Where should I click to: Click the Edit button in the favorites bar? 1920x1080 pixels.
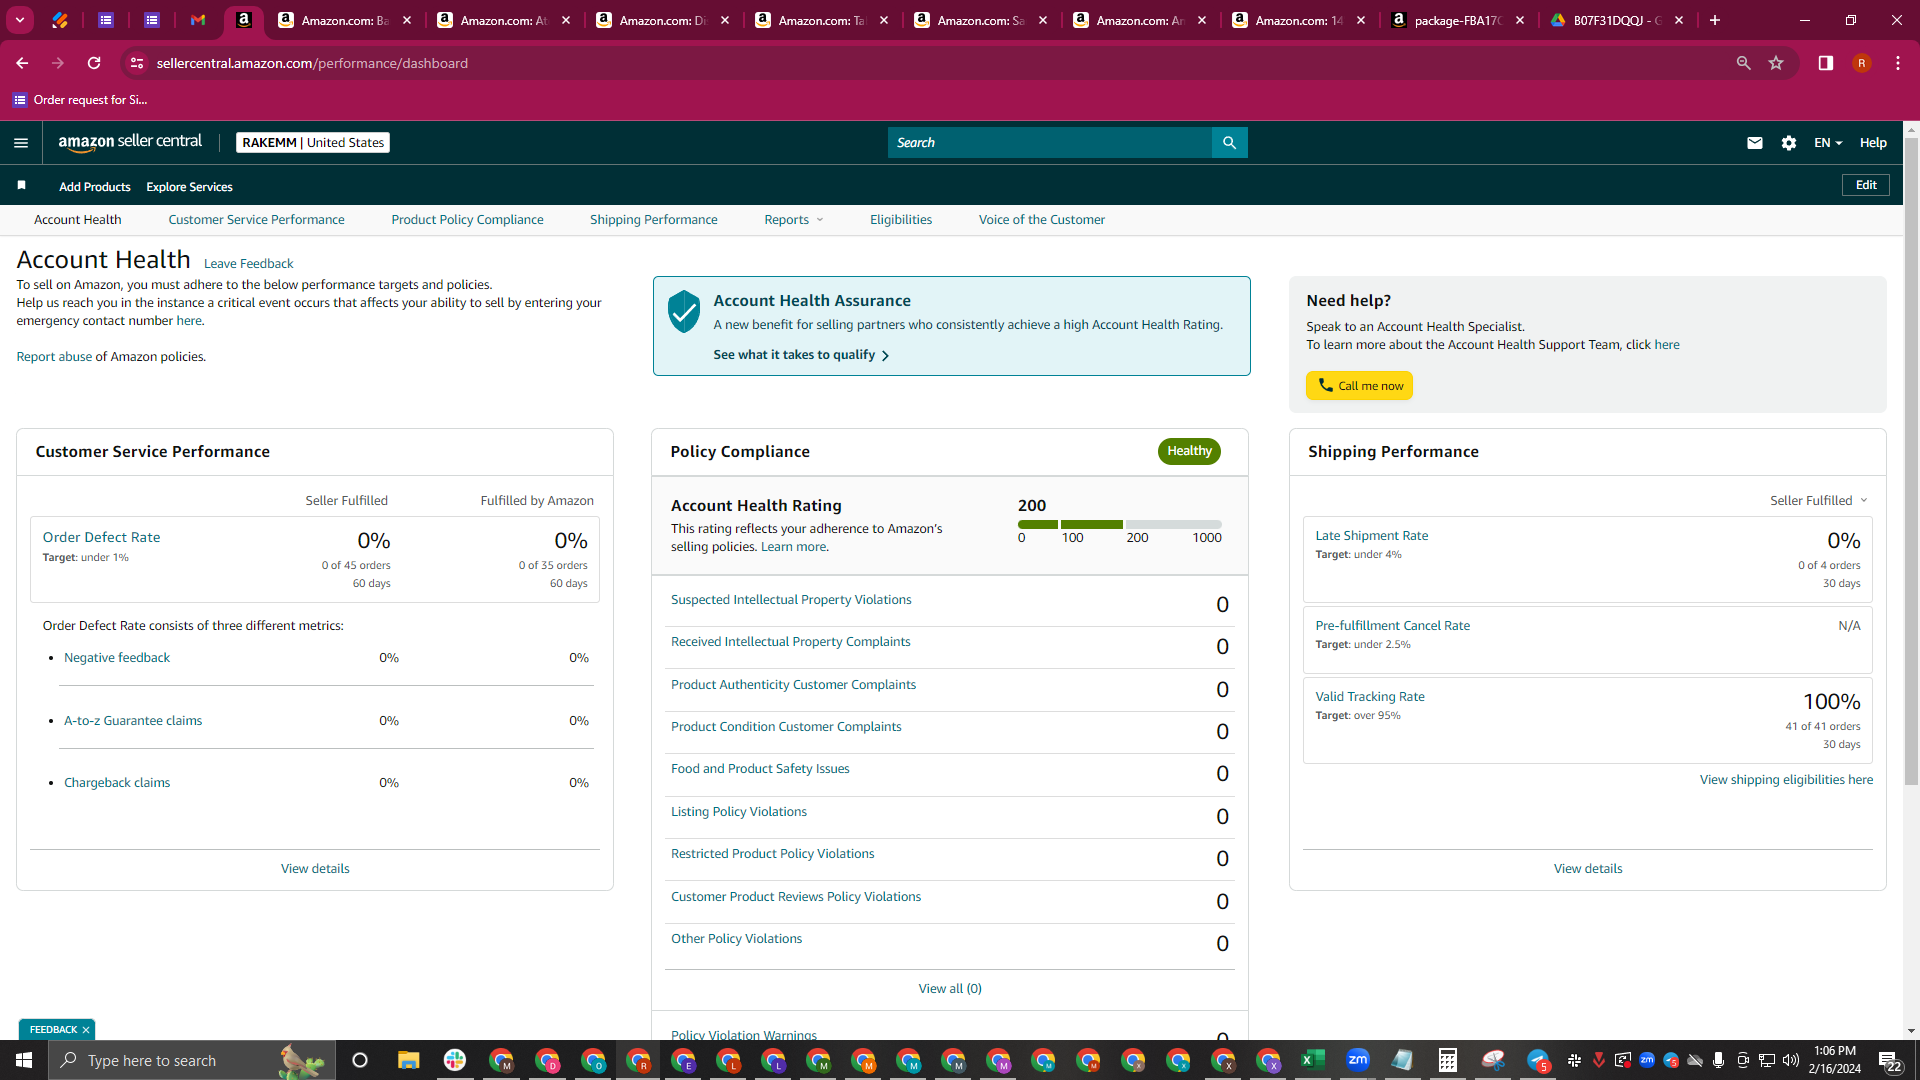click(1866, 185)
